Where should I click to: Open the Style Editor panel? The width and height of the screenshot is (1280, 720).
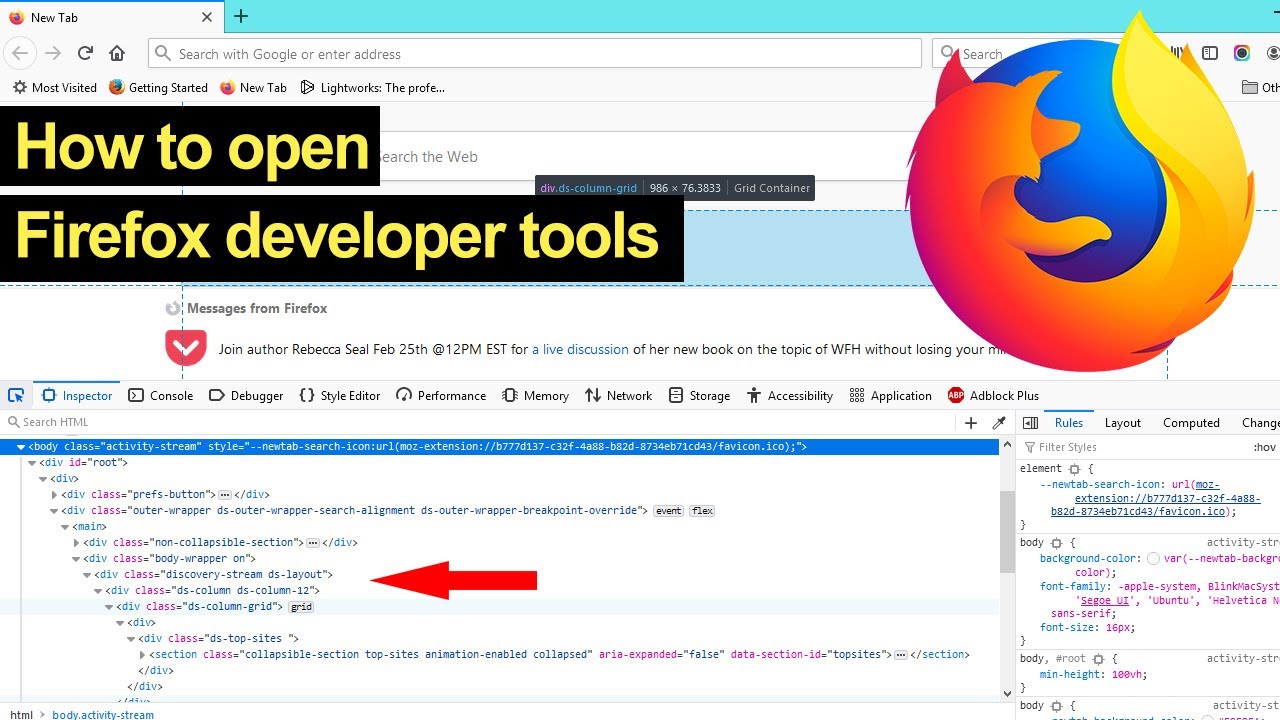coord(340,395)
